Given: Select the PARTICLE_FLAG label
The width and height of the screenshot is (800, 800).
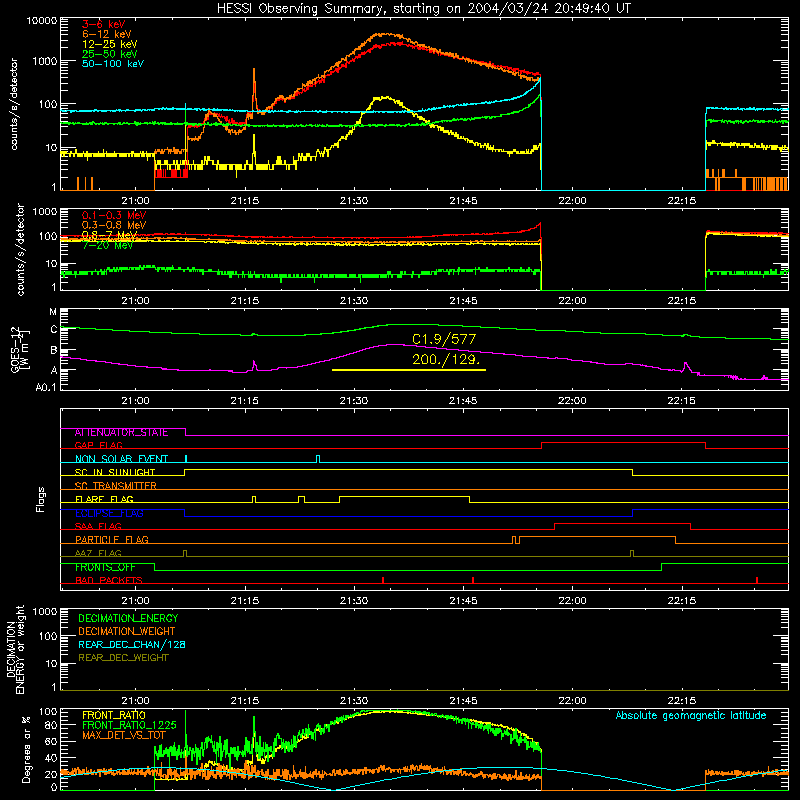Looking at the screenshot, I should pyautogui.click(x=112, y=540).
